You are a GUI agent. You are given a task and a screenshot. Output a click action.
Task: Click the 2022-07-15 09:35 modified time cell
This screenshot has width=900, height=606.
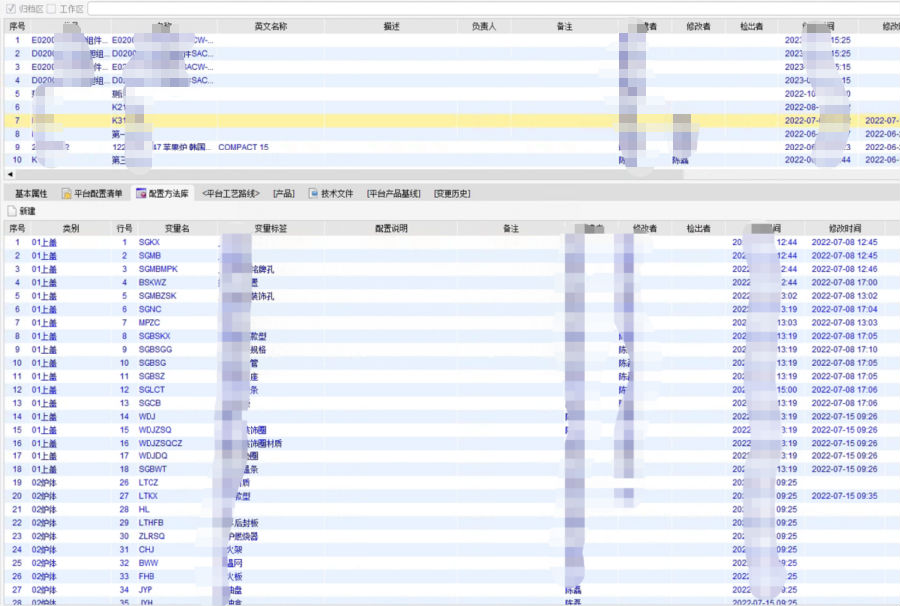(844, 496)
